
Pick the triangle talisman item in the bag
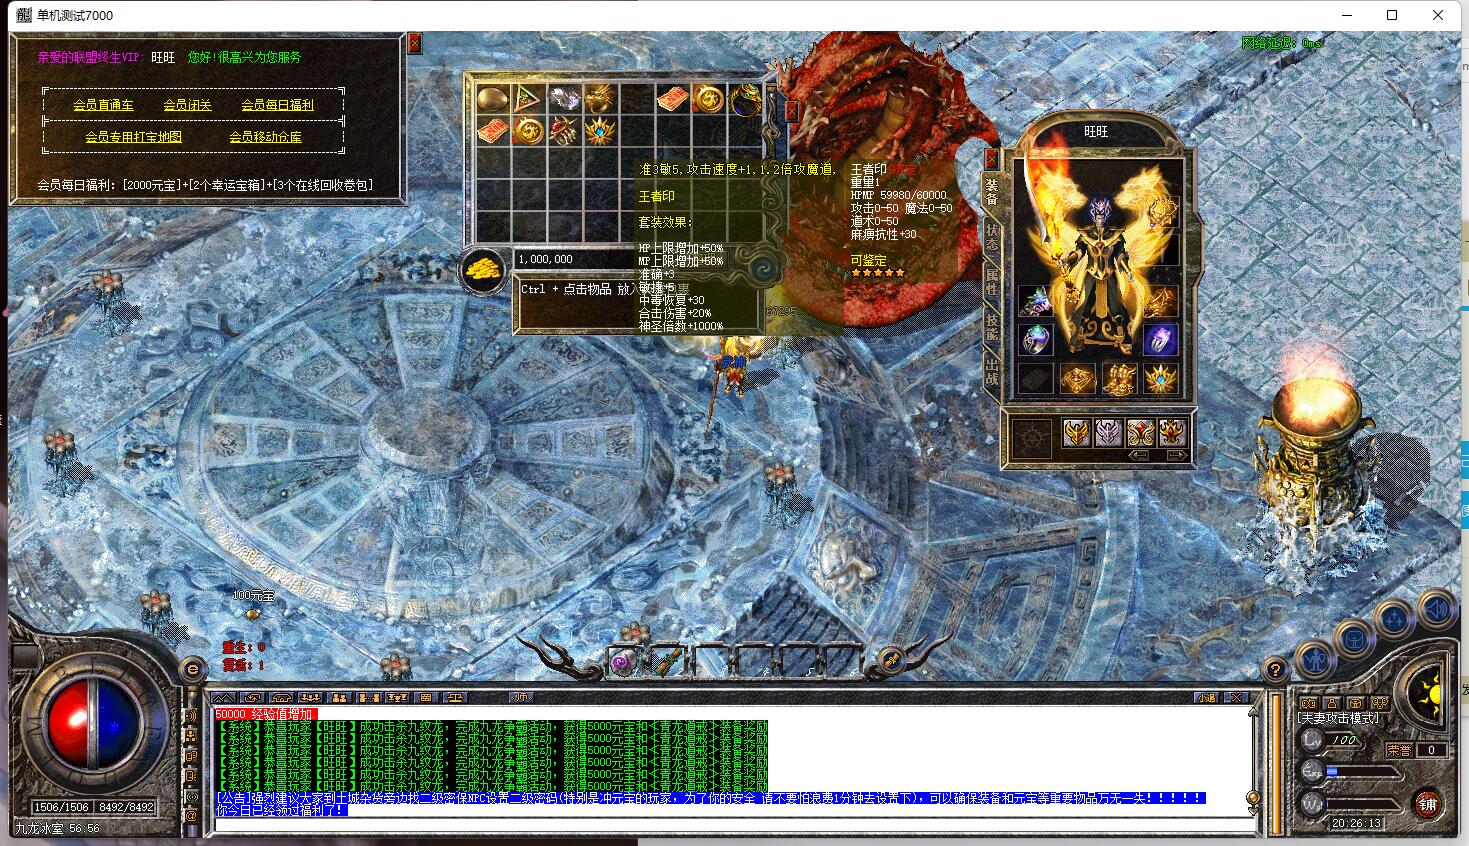pos(527,98)
